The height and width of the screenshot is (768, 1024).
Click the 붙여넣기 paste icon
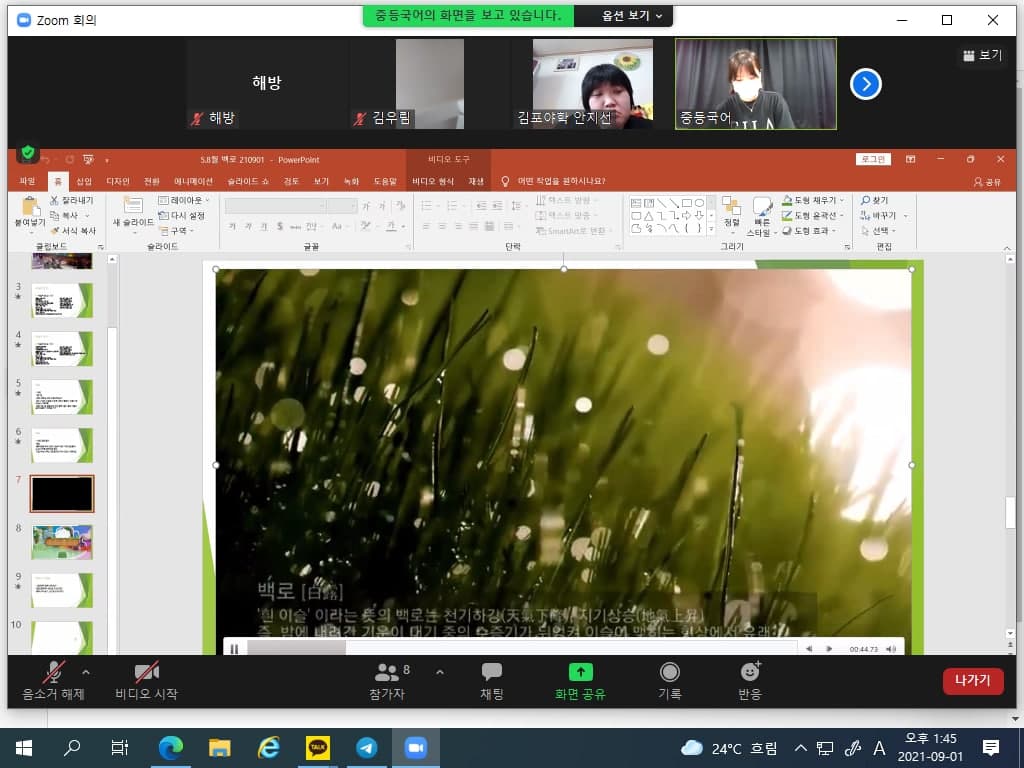pyautogui.click(x=30, y=206)
